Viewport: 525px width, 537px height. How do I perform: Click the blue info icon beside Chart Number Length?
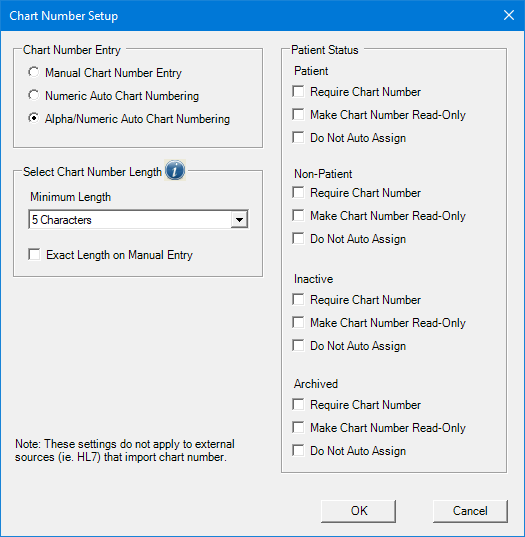click(x=175, y=170)
